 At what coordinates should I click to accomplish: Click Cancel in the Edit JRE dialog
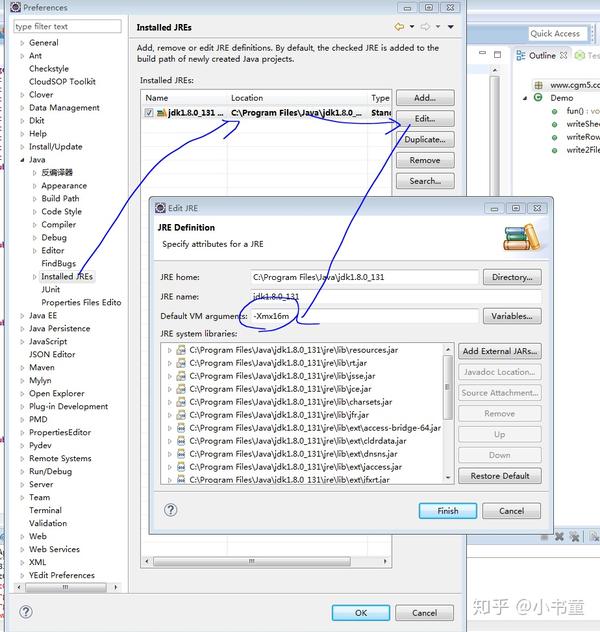coord(511,511)
